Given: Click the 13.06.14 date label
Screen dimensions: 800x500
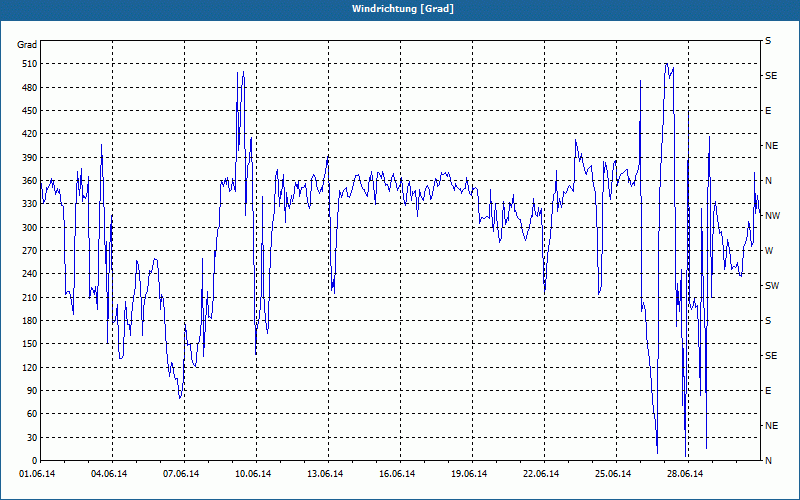Looking at the screenshot, I should (x=325, y=474).
